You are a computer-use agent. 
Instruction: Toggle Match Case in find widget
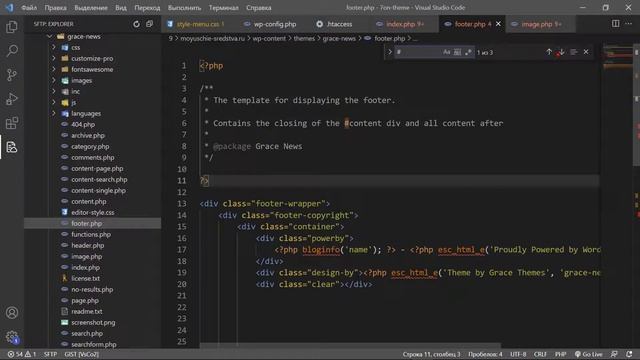pos(447,52)
